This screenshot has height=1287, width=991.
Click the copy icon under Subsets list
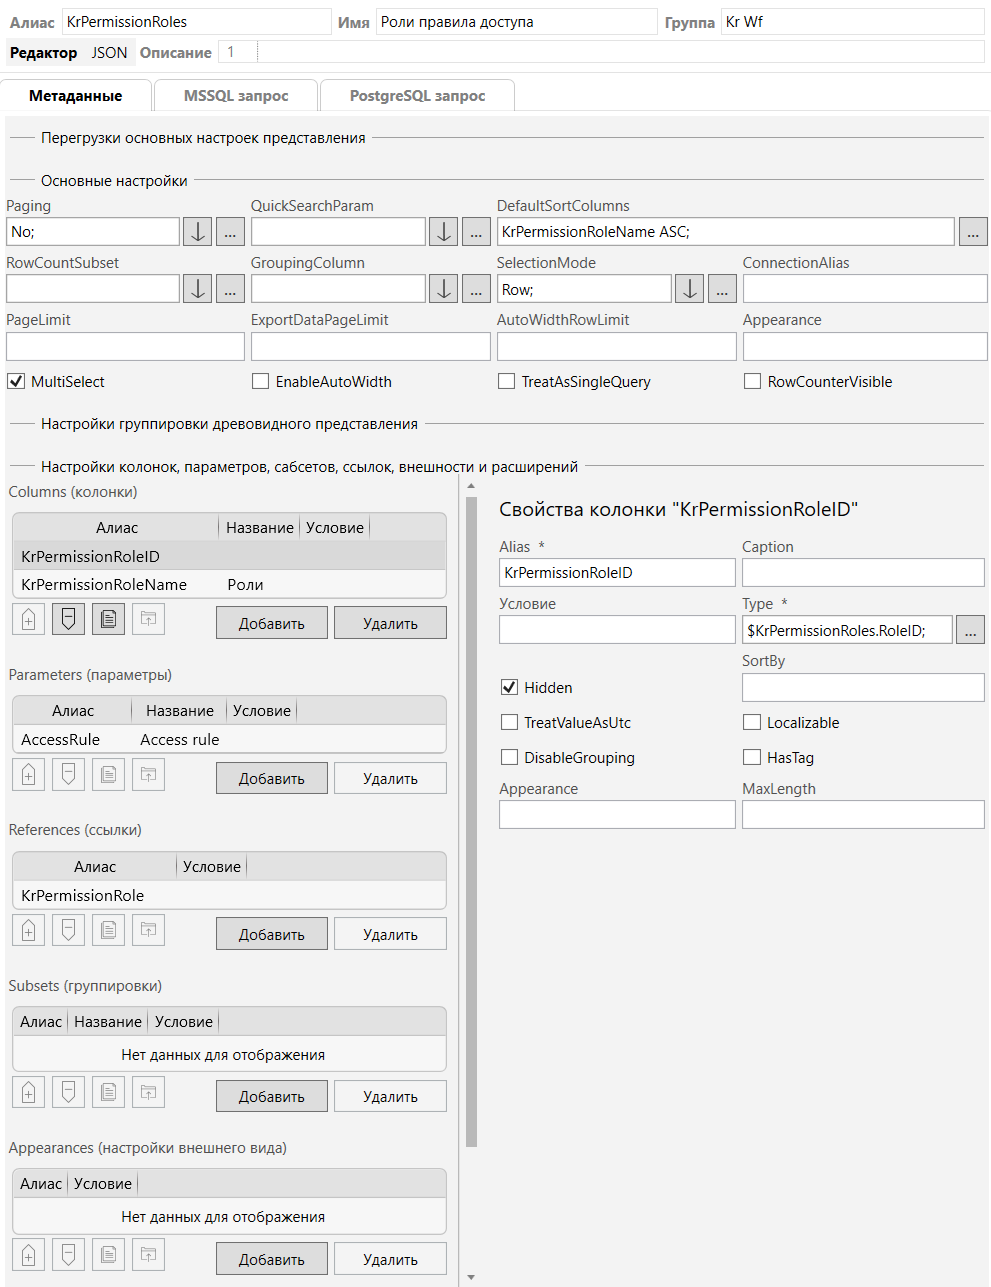[x=108, y=1092]
